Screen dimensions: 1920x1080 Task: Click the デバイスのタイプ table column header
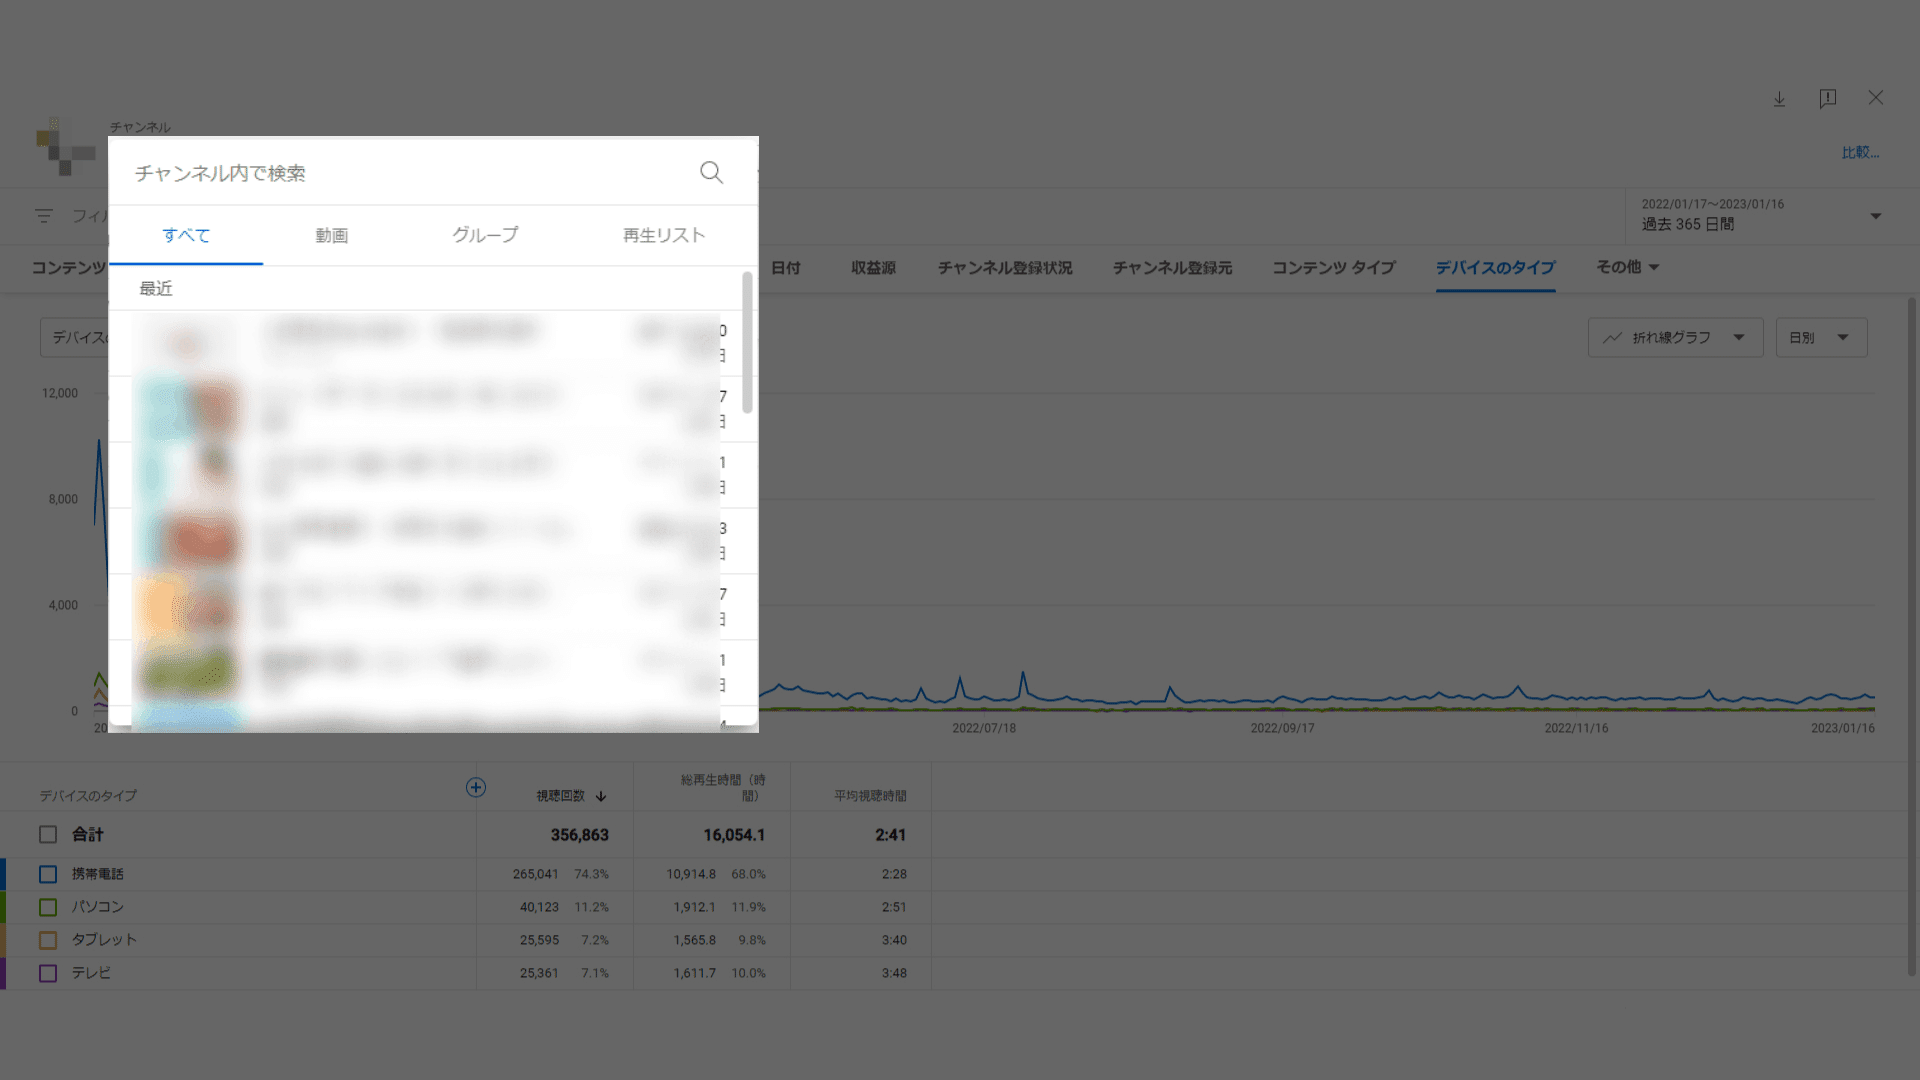(88, 796)
